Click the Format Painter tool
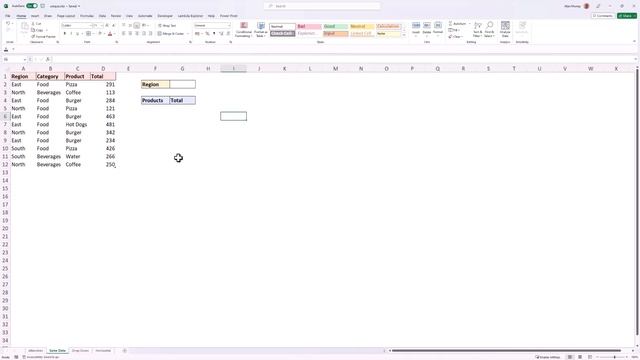This screenshot has height=360, width=640. (x=43, y=36)
